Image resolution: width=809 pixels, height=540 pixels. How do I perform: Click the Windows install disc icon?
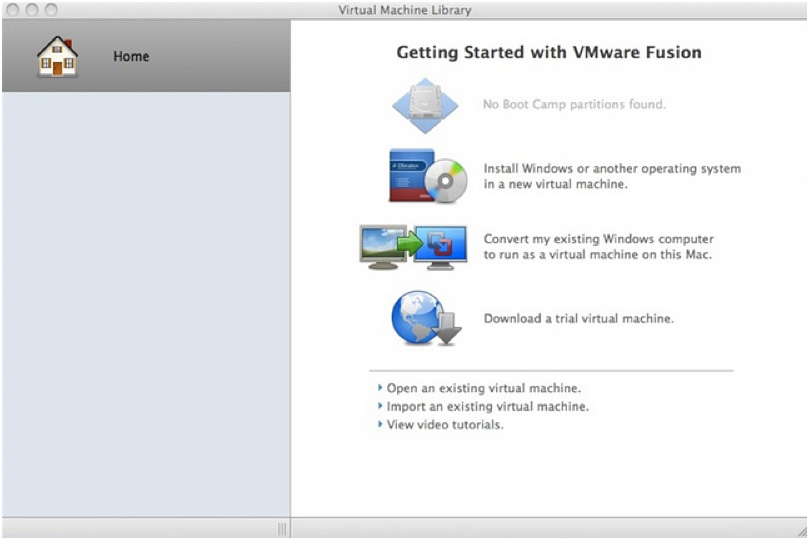[428, 176]
